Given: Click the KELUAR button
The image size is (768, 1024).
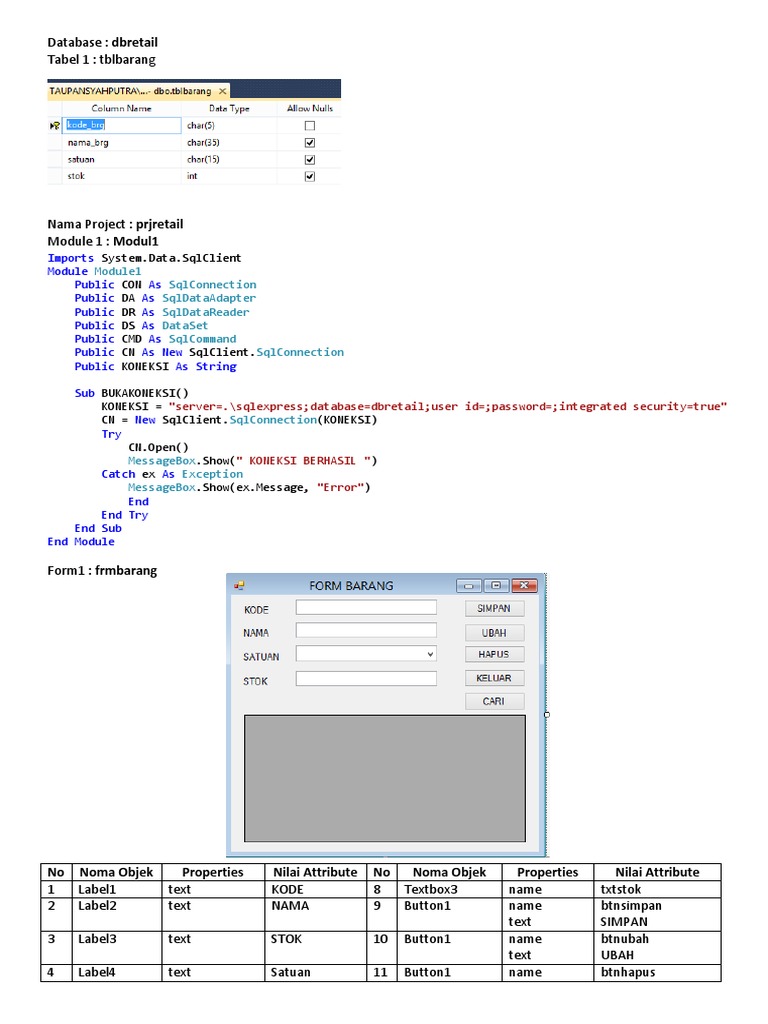Looking at the screenshot, I should point(494,678).
